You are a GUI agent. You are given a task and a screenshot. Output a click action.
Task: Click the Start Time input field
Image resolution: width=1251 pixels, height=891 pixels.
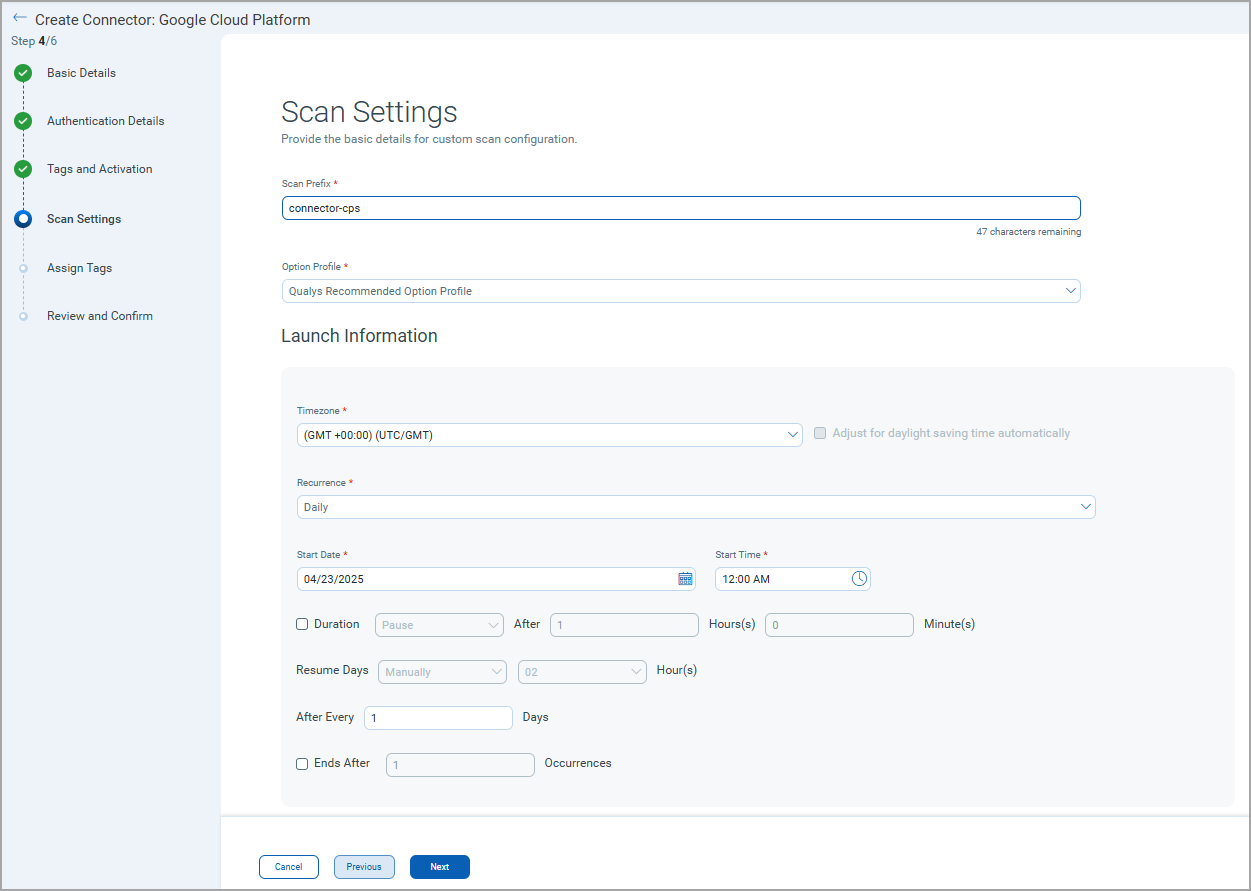[x=793, y=579]
